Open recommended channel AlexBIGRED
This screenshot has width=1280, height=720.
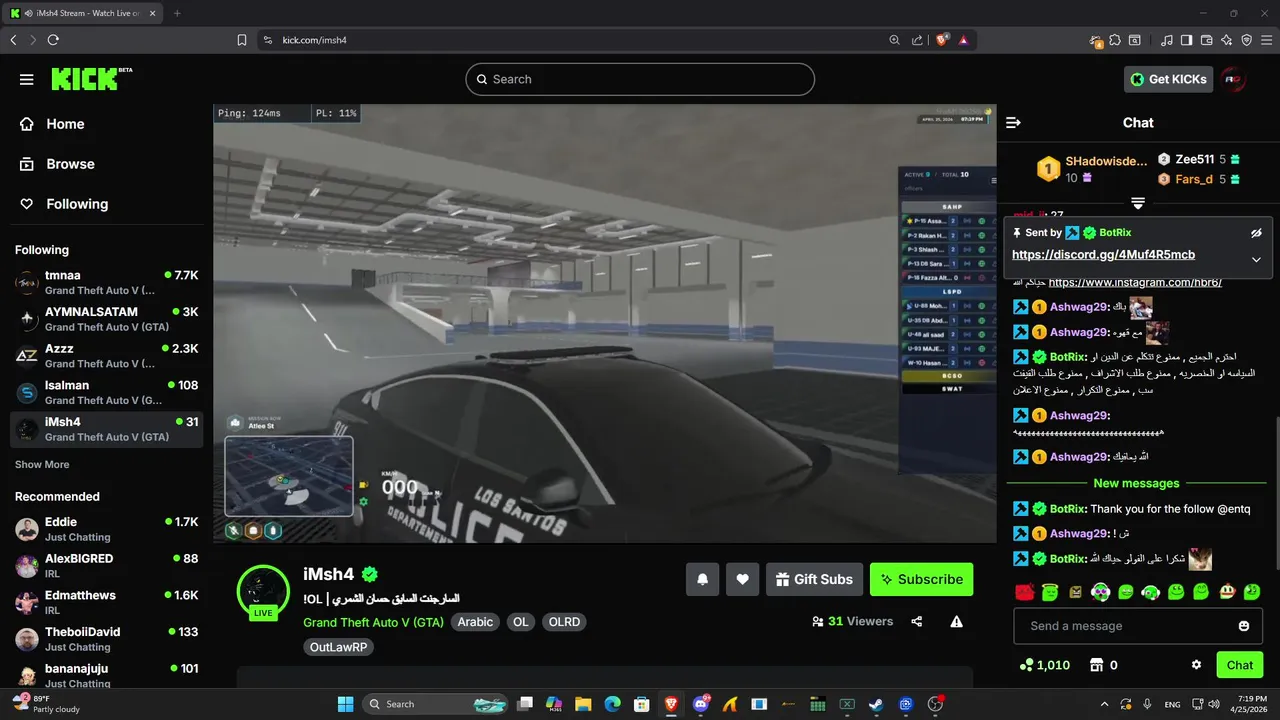(106, 566)
